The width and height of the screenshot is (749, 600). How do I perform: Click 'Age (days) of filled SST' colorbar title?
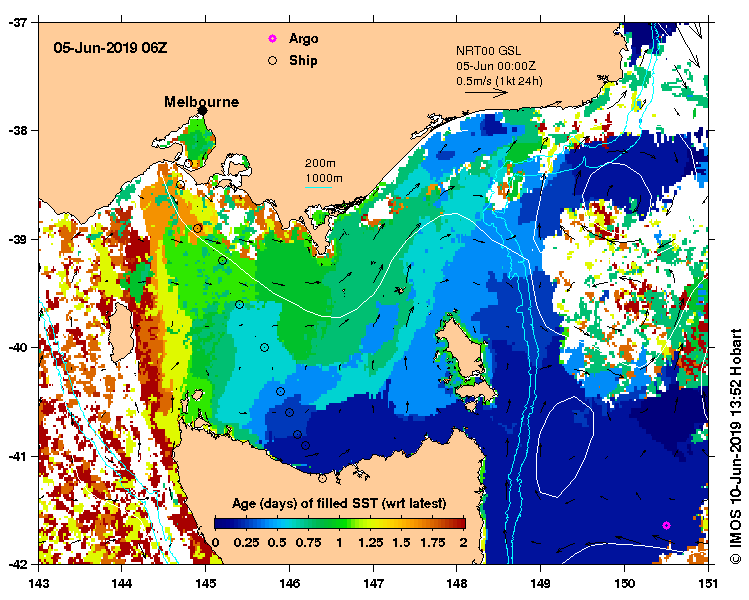(x=339, y=503)
